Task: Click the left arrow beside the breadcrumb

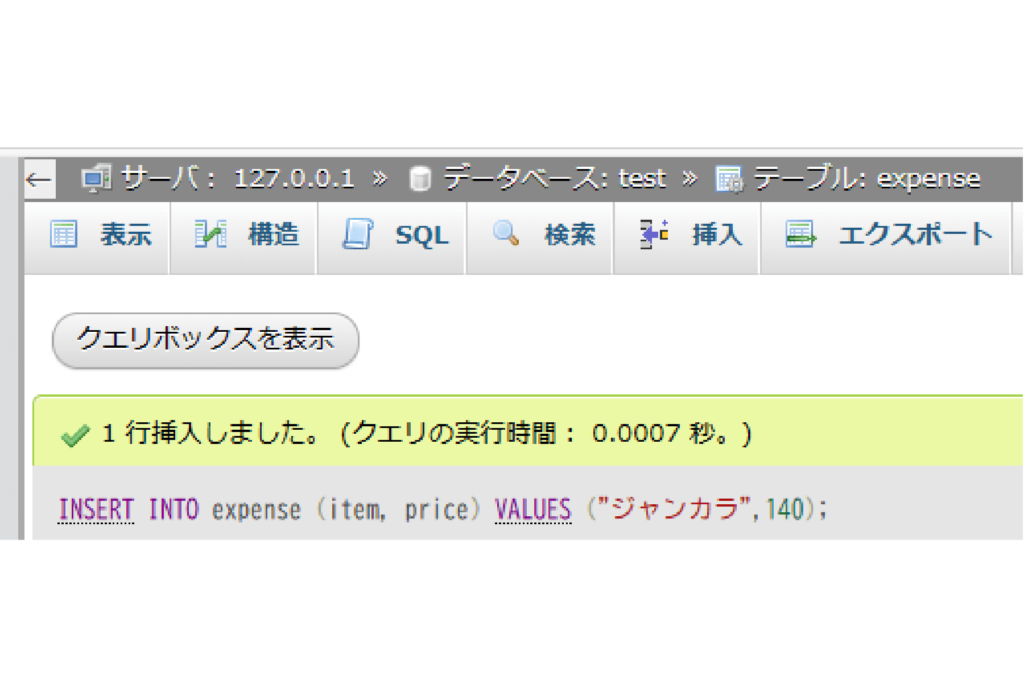Action: tap(38, 180)
